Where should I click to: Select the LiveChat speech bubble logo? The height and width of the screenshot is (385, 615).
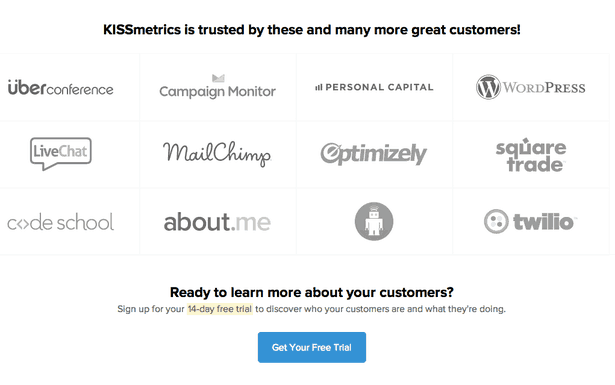(61, 154)
